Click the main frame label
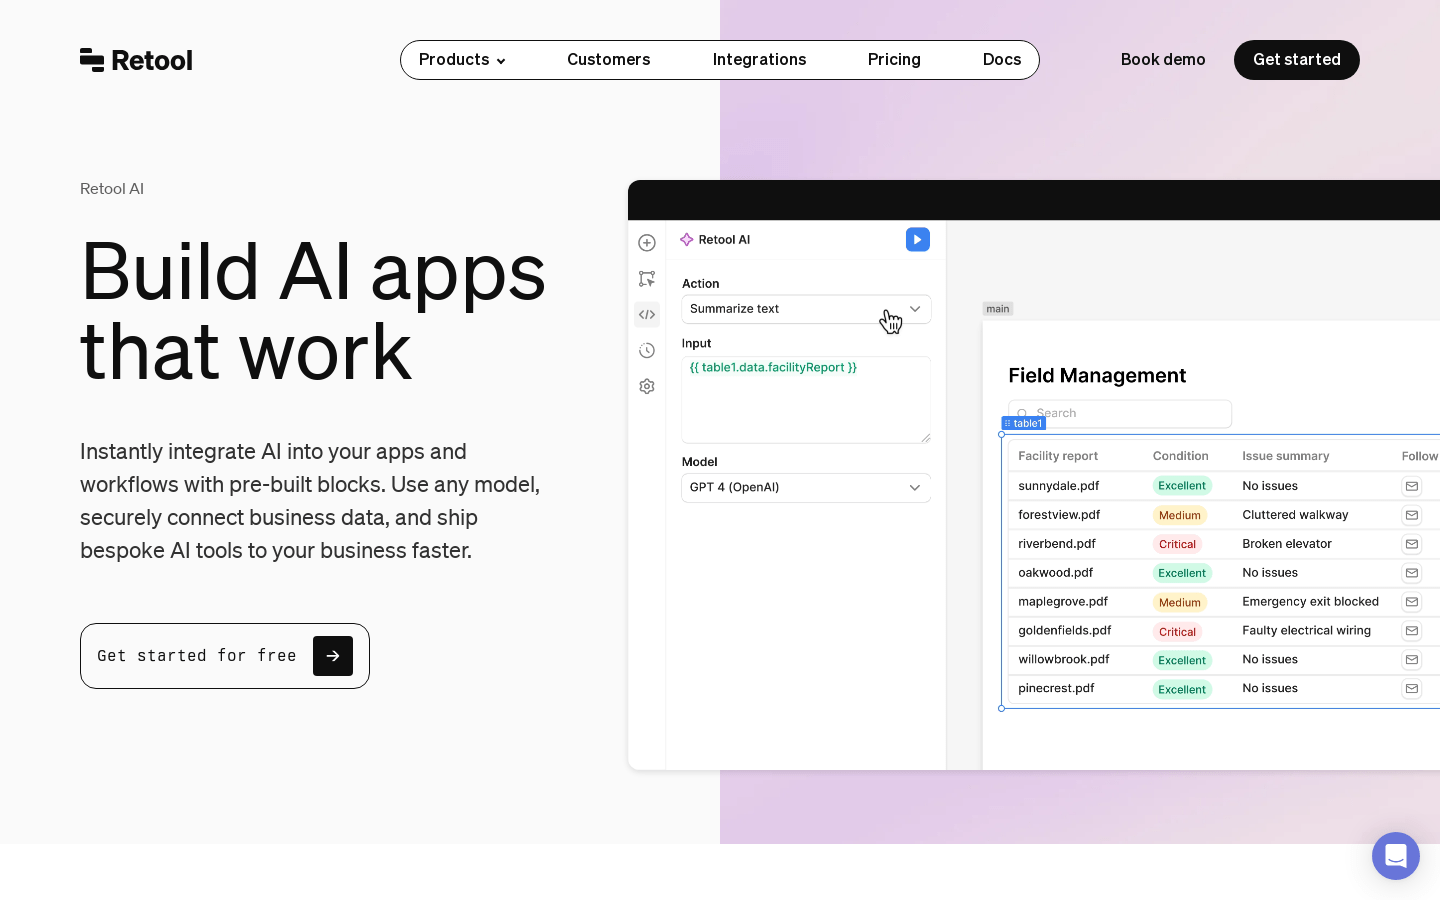 (x=998, y=309)
